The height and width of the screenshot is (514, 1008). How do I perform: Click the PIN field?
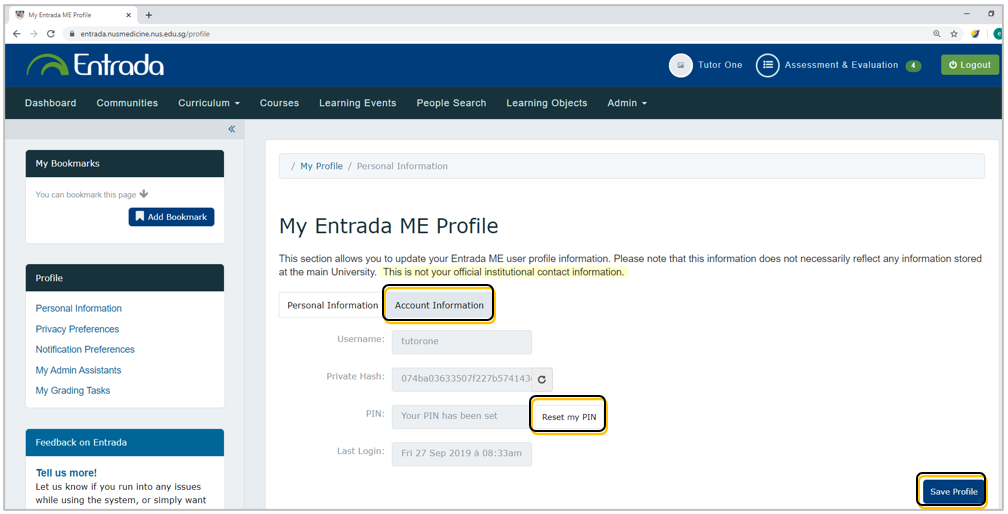point(462,416)
